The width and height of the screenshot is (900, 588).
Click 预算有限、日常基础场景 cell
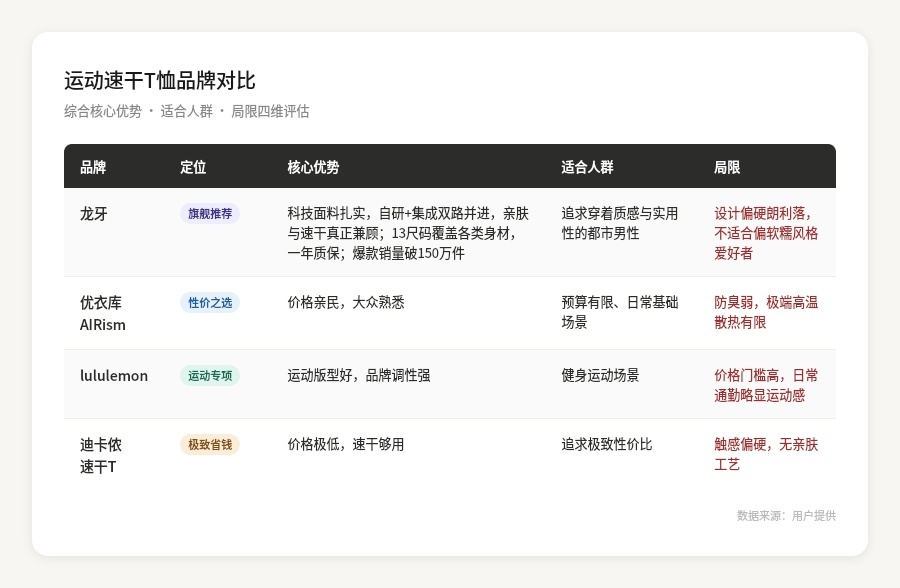coord(620,312)
